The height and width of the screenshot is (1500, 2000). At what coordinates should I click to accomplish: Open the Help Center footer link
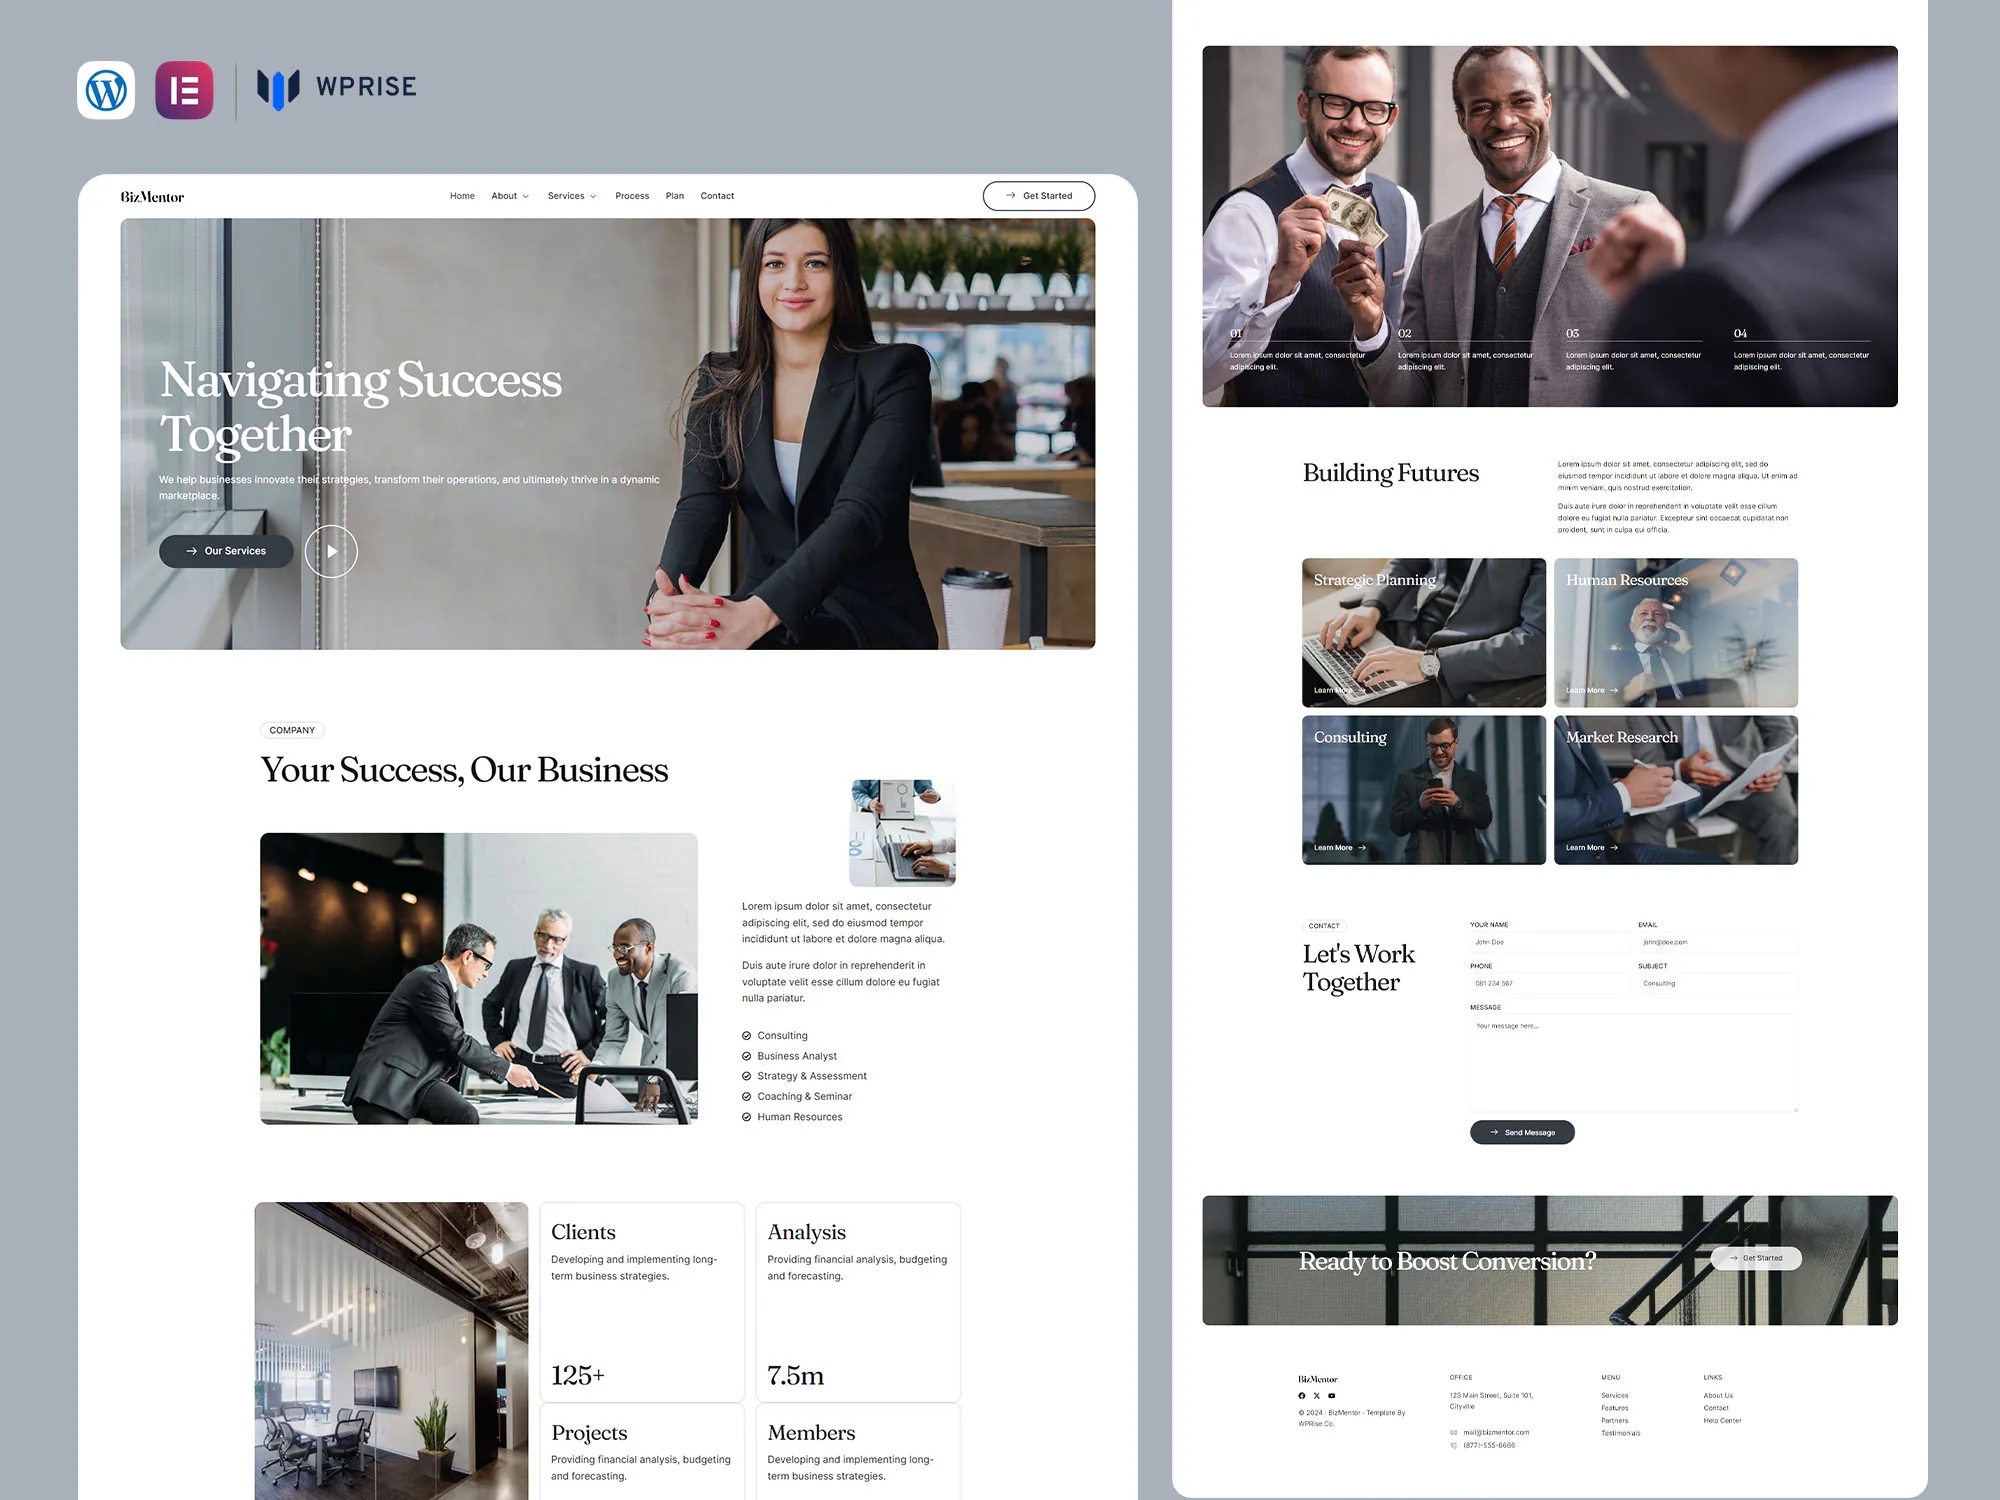(x=1722, y=1420)
